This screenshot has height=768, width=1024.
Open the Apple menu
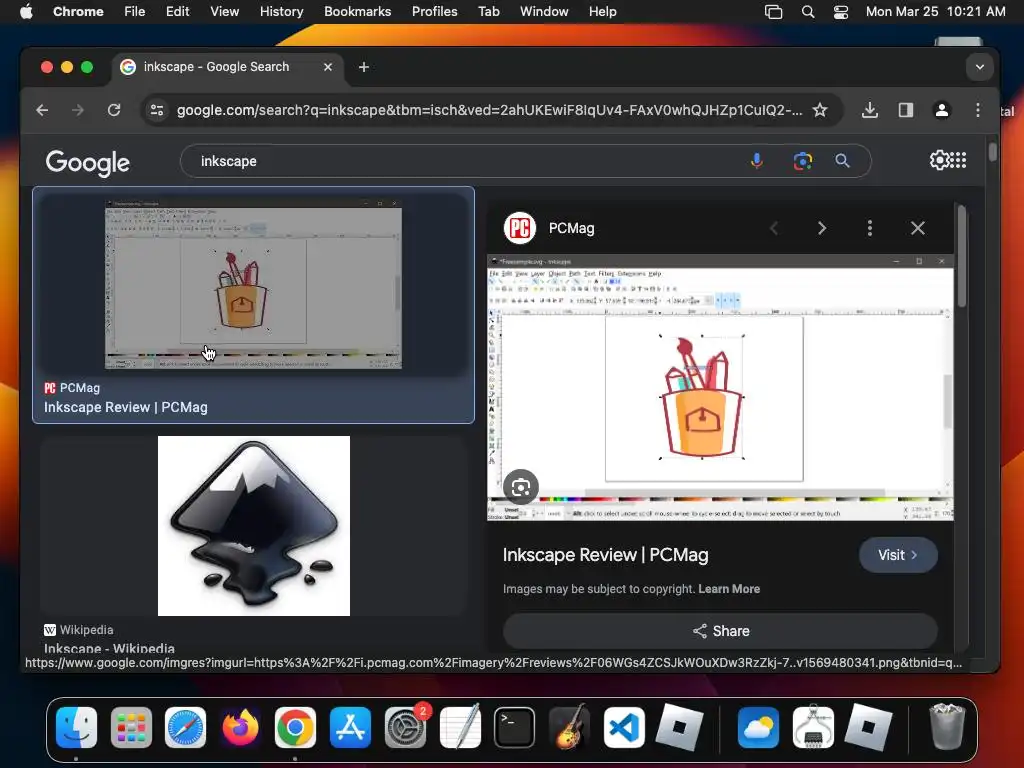coord(26,11)
